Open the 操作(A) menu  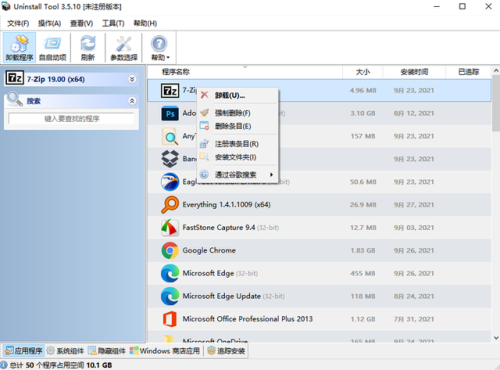(x=49, y=23)
